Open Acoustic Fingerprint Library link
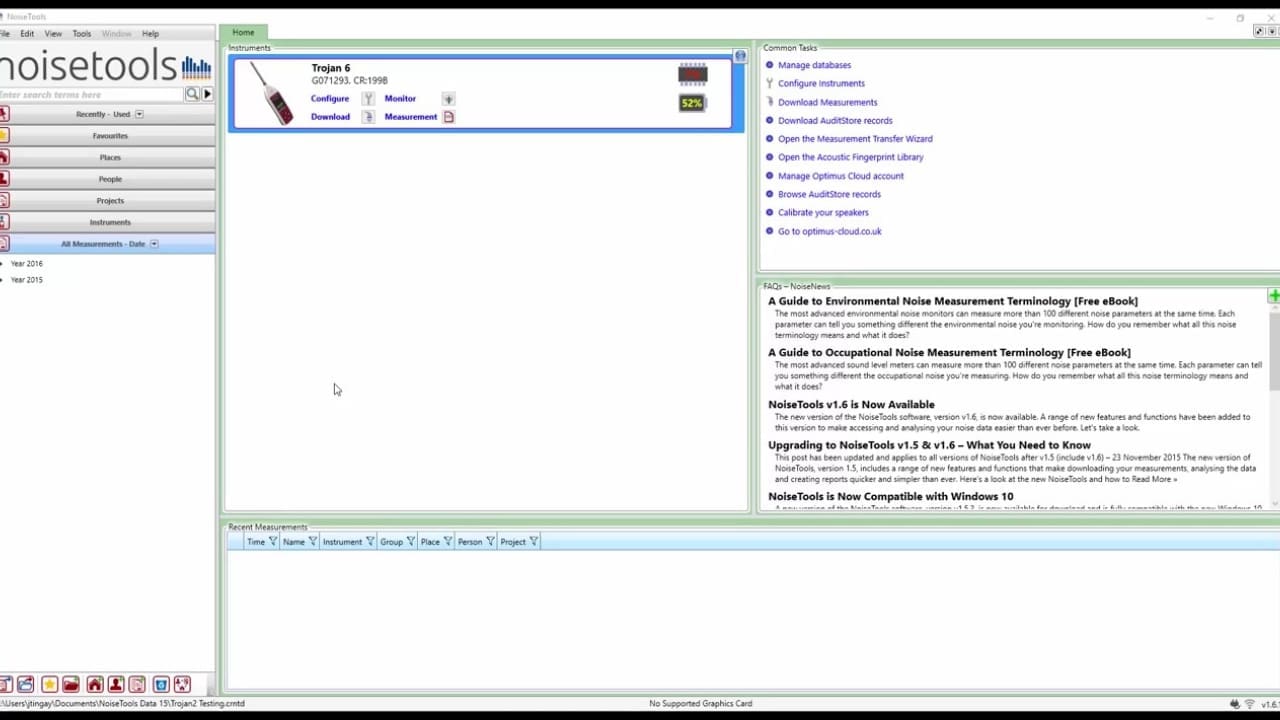Screen dimensions: 1280x720 tap(851, 157)
